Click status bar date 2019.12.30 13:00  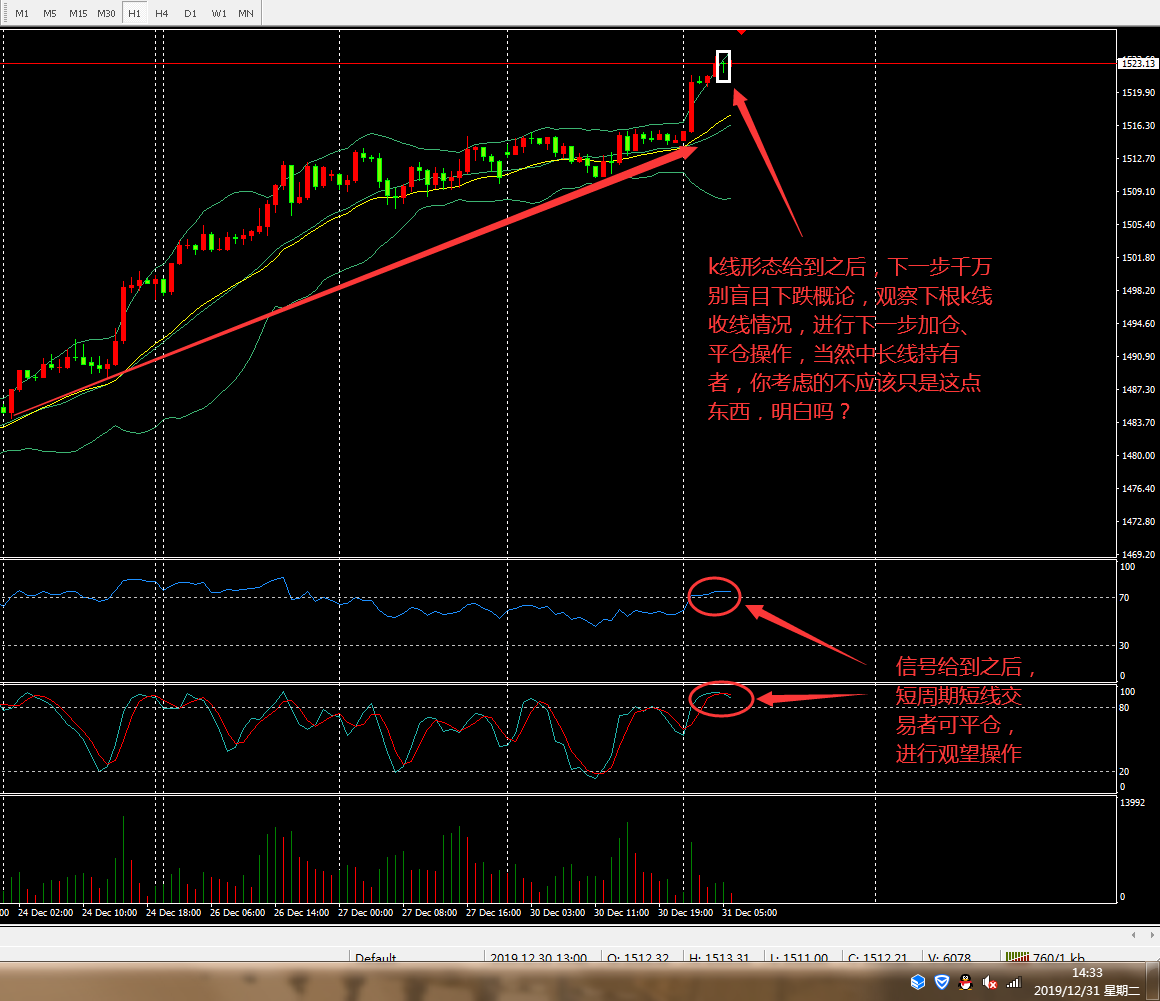point(539,957)
